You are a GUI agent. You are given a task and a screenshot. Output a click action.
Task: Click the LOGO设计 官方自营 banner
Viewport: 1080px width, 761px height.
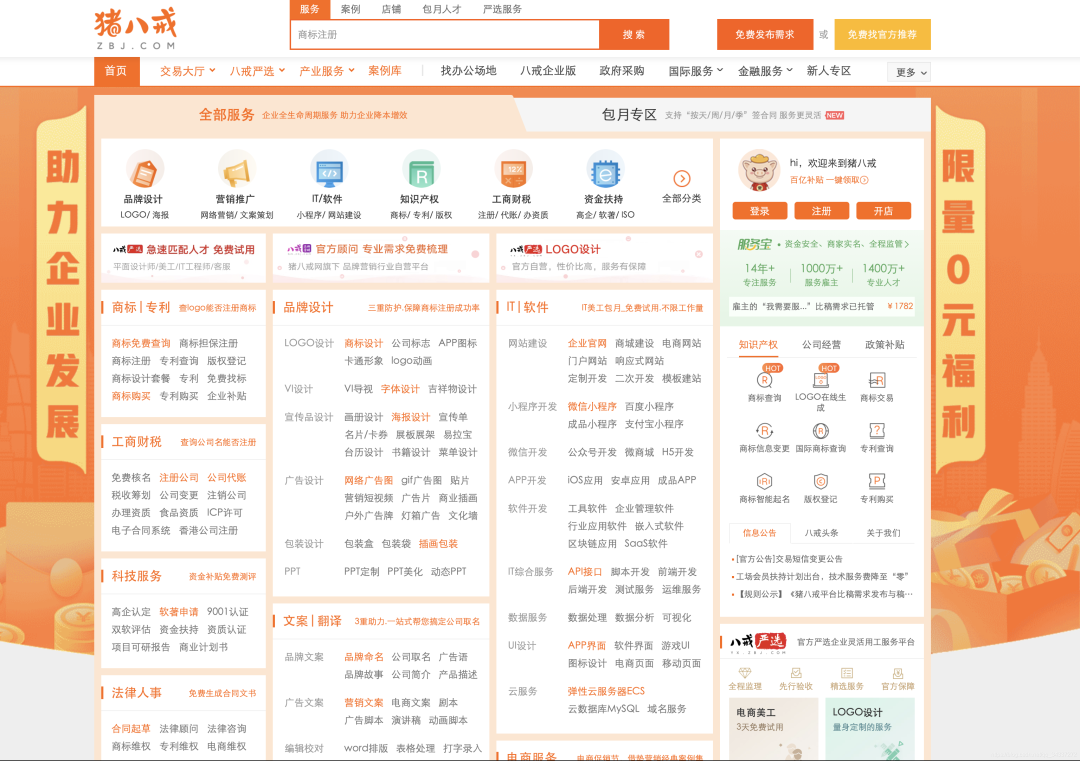coord(604,258)
